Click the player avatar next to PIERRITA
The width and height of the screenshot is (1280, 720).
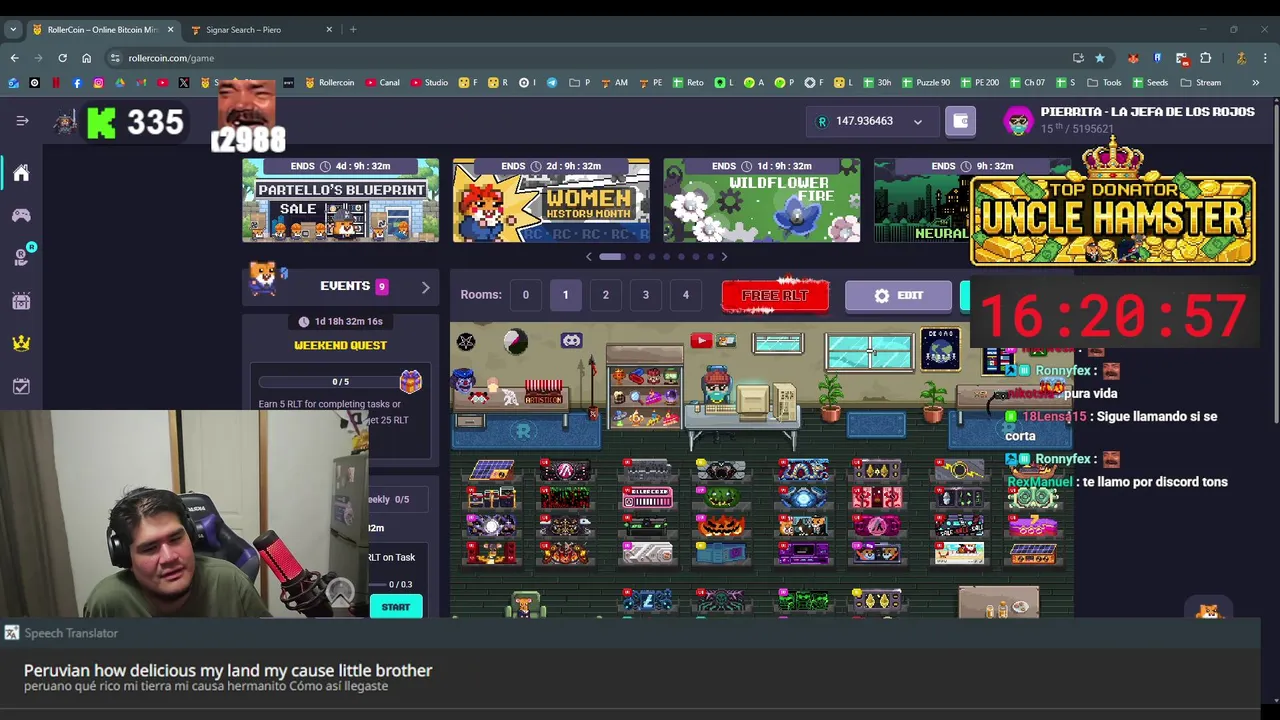pyautogui.click(x=1018, y=121)
